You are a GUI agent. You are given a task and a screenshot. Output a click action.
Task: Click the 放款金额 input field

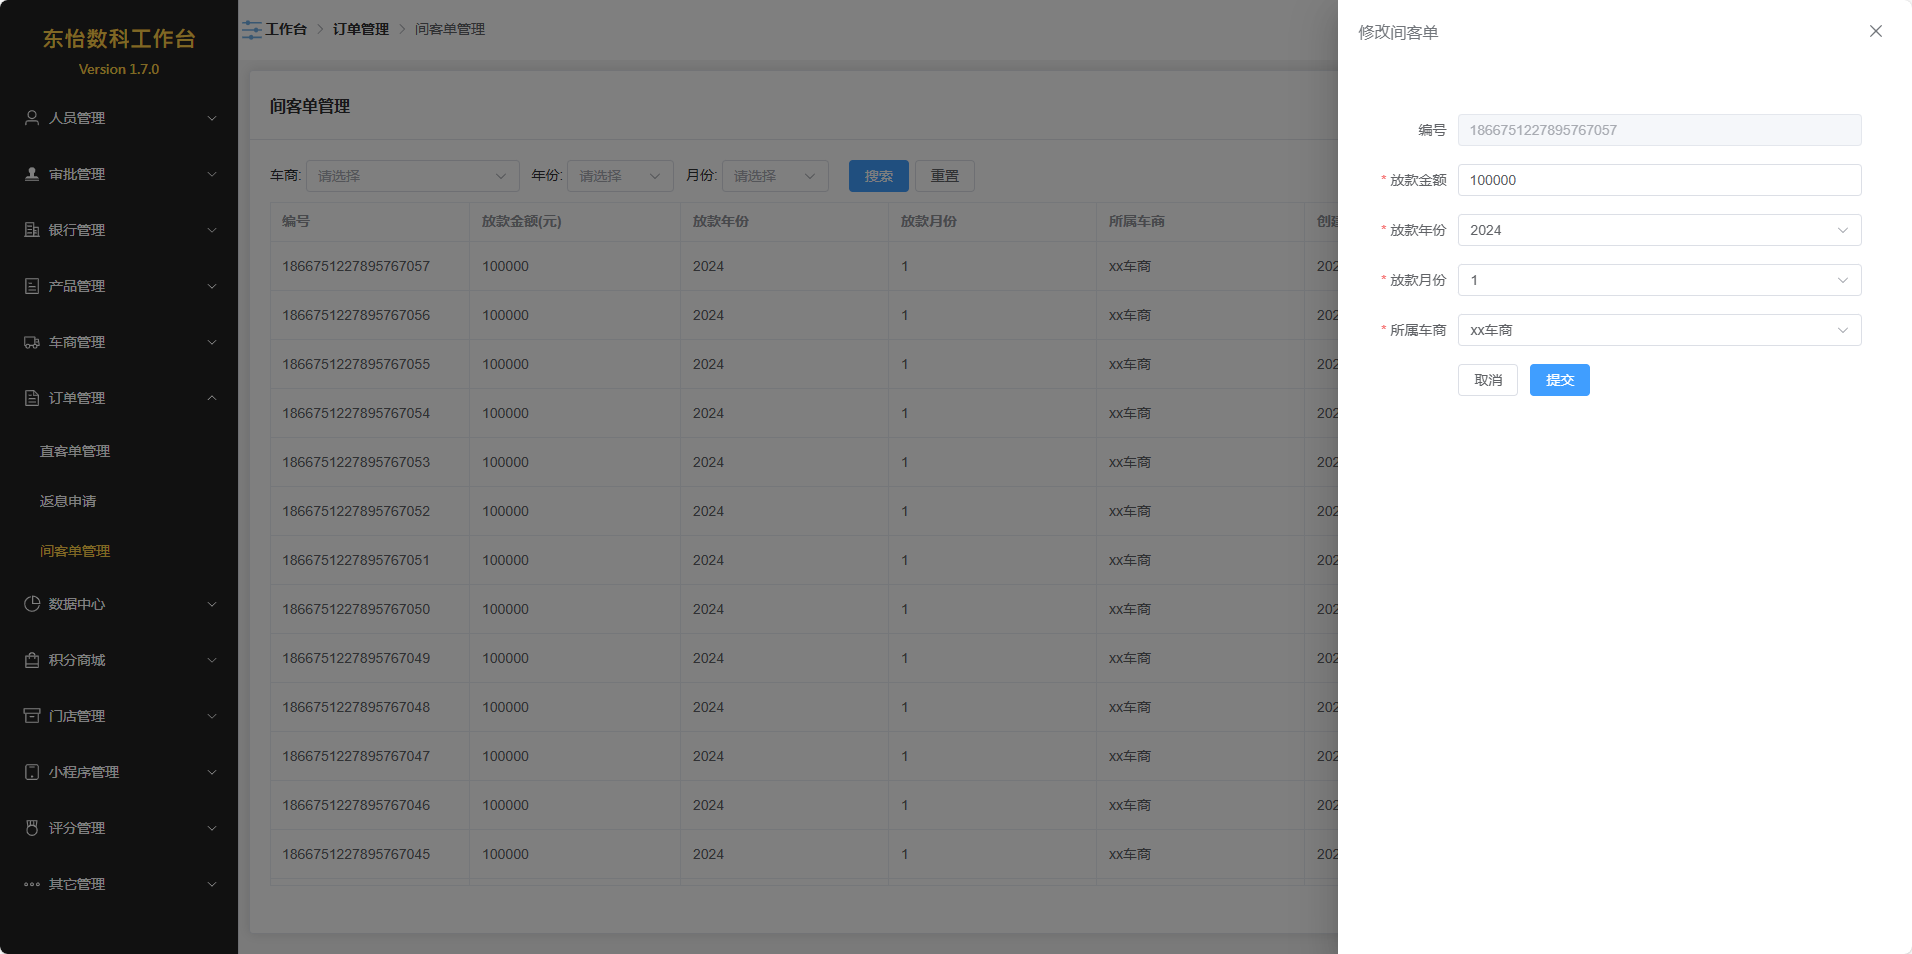click(1658, 180)
